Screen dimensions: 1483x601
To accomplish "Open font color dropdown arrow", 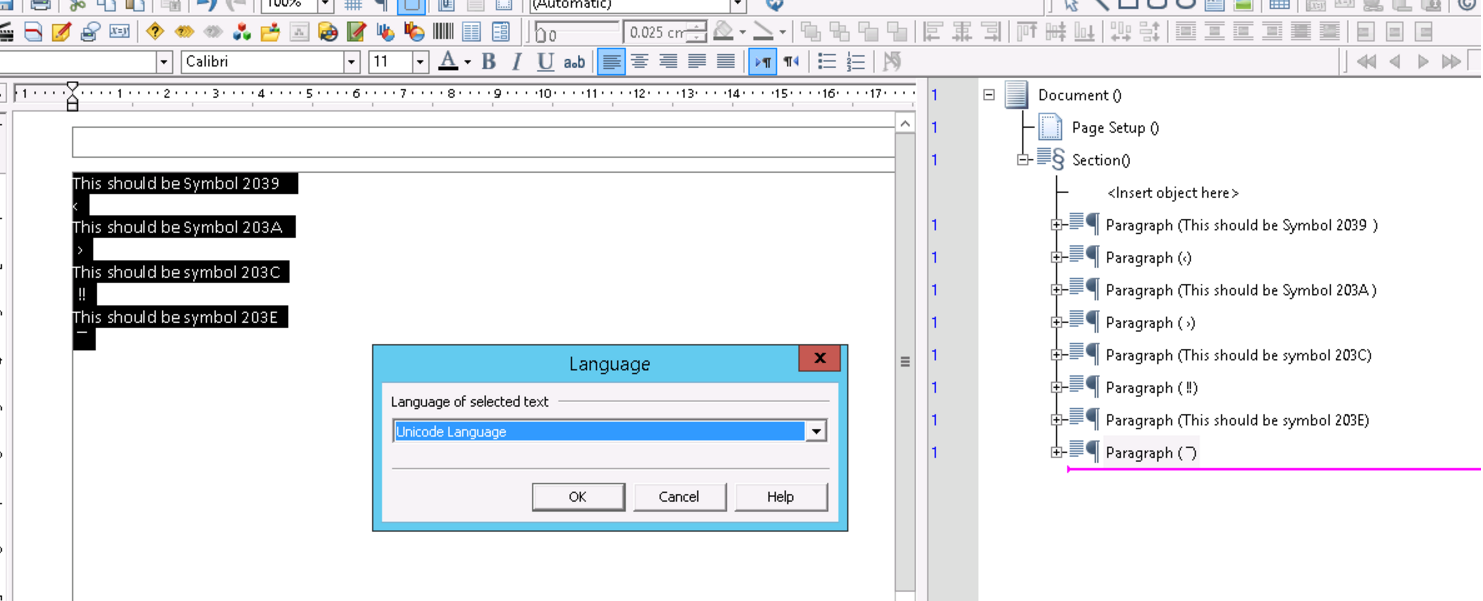I will [x=467, y=62].
